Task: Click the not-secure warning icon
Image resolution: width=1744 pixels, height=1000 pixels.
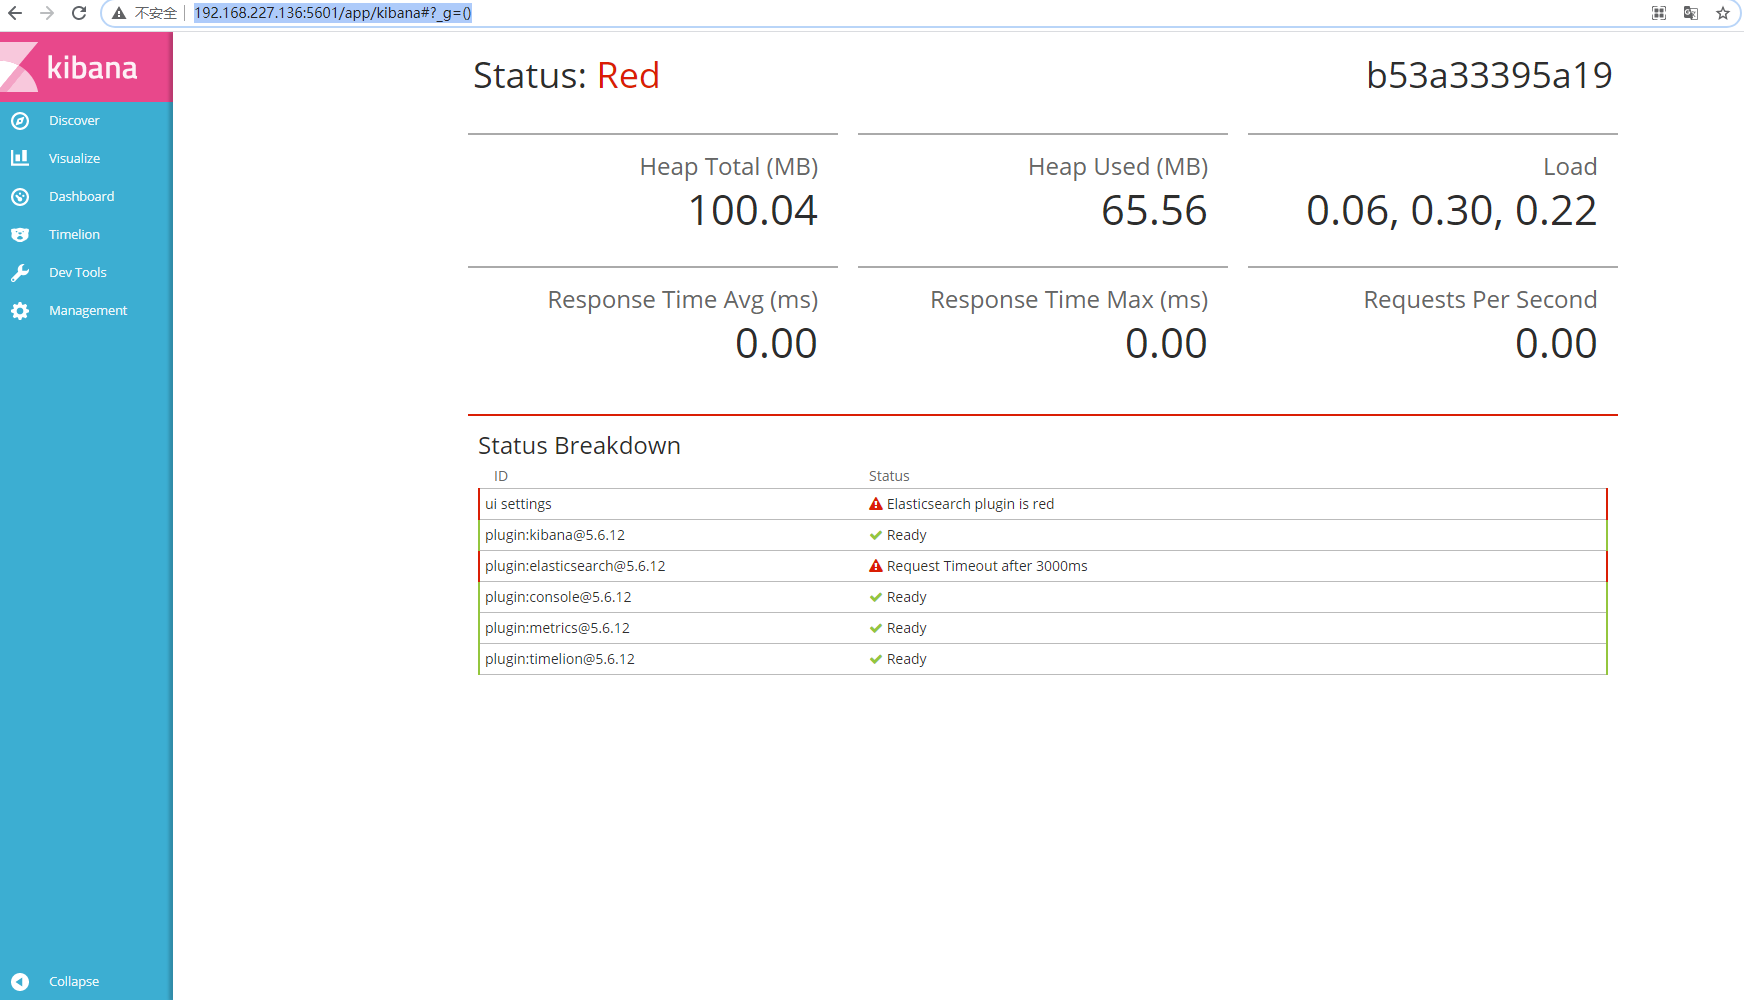Action: (119, 13)
